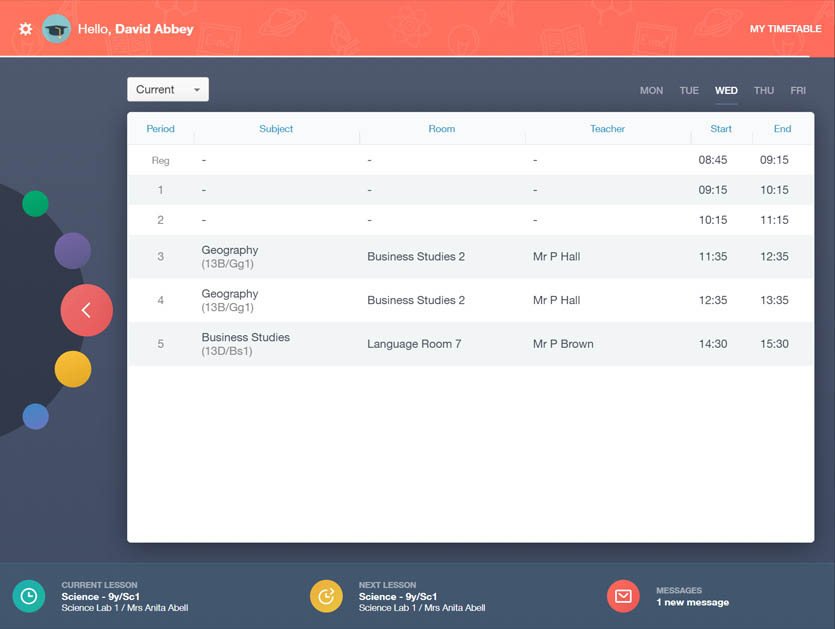This screenshot has width=835, height=629.
Task: Open the red envelope Messages icon
Action: pyautogui.click(x=623, y=596)
